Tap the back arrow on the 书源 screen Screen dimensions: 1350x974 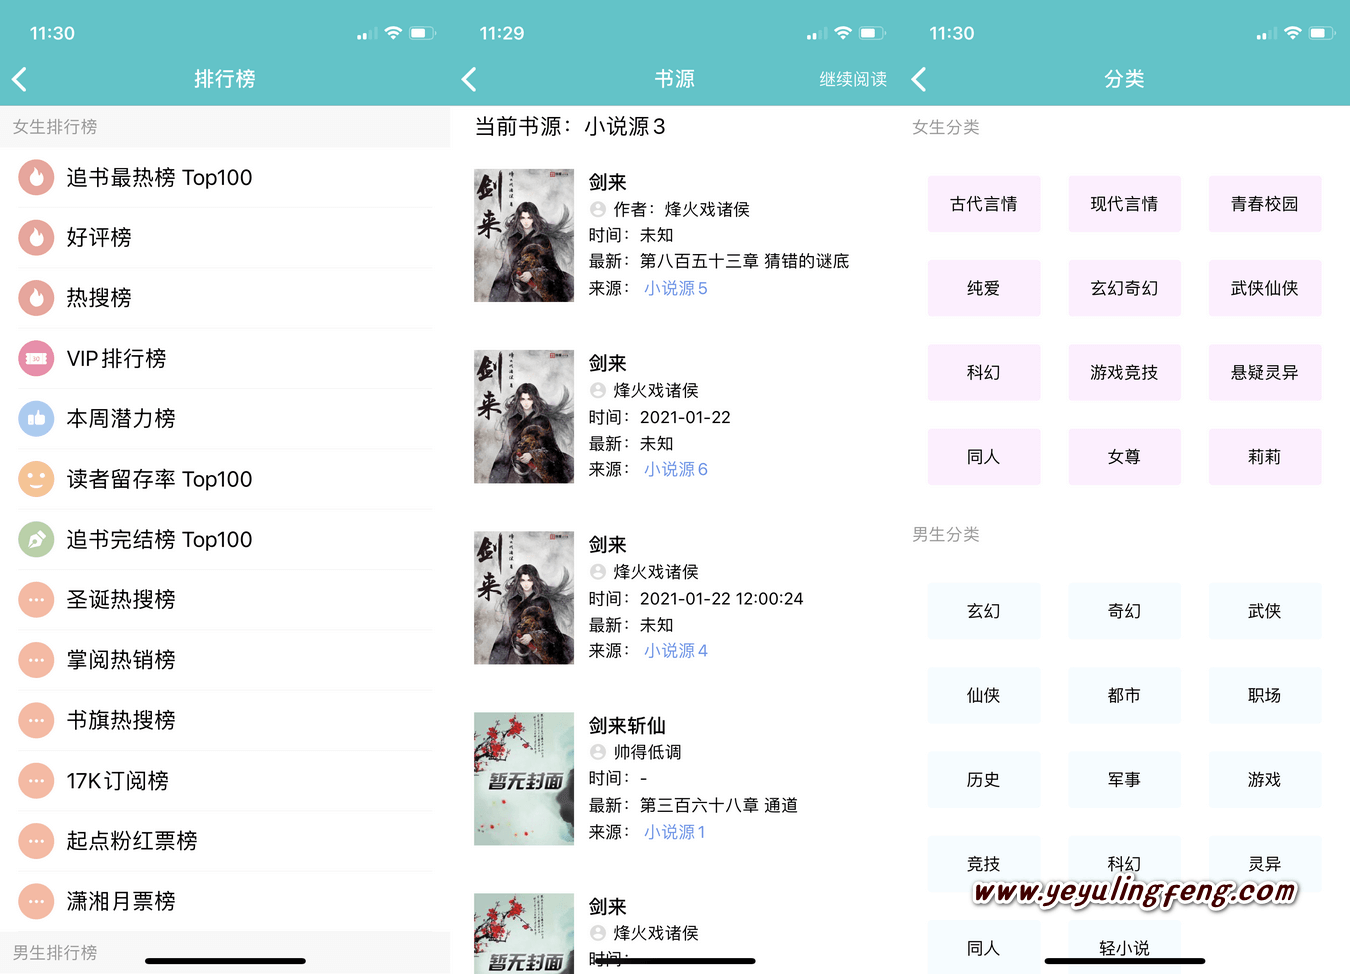[x=469, y=79]
